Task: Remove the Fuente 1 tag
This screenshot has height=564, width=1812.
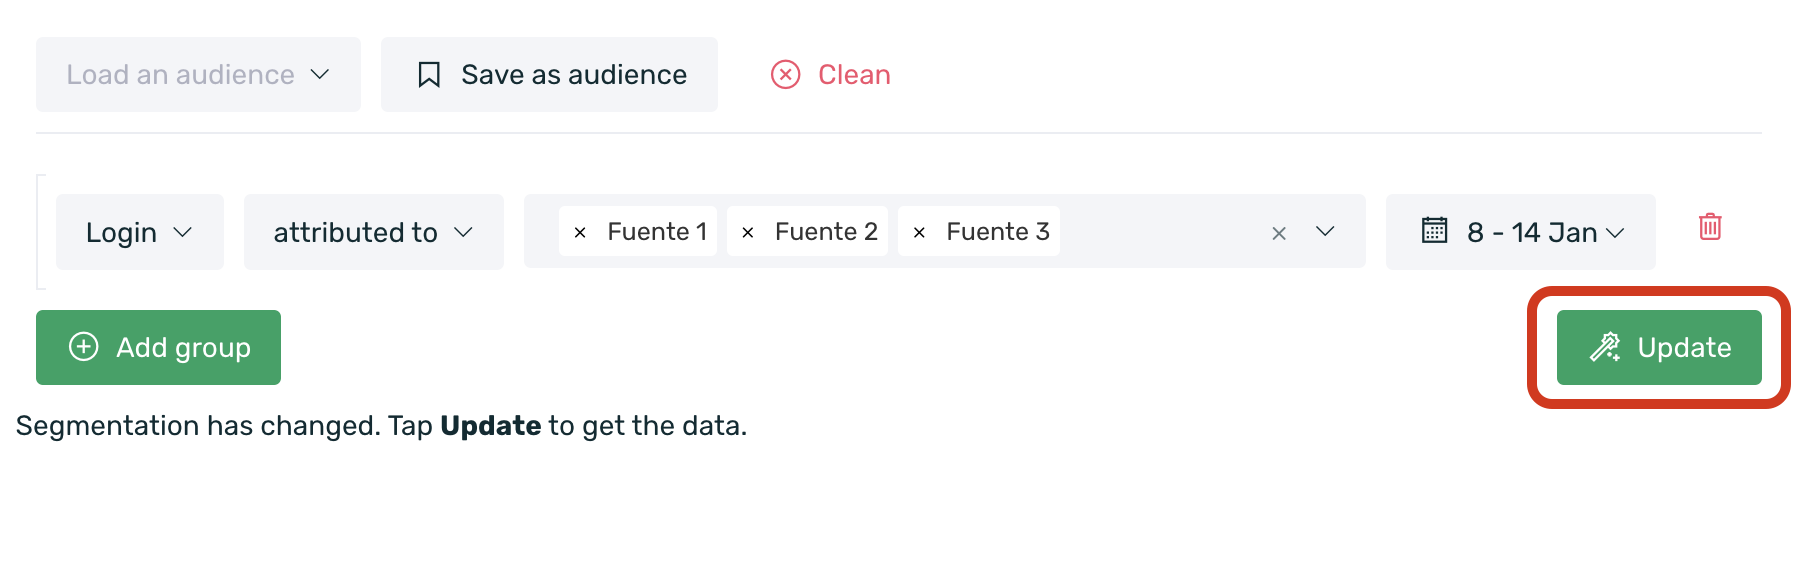Action: (x=580, y=232)
